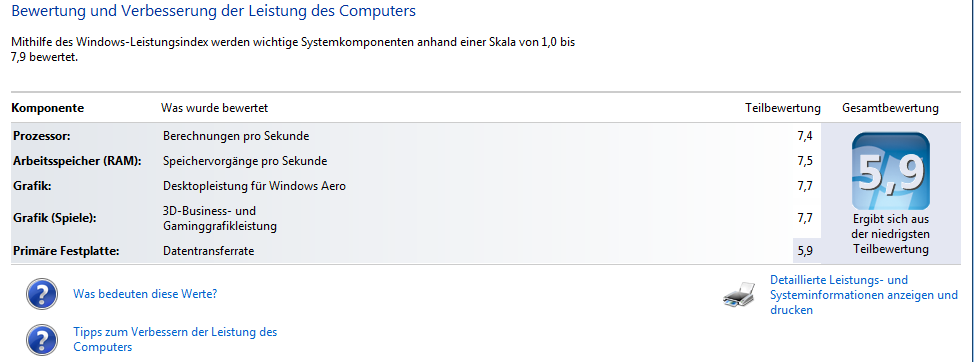Click the Prozessor subscore 7,4

(x=804, y=136)
